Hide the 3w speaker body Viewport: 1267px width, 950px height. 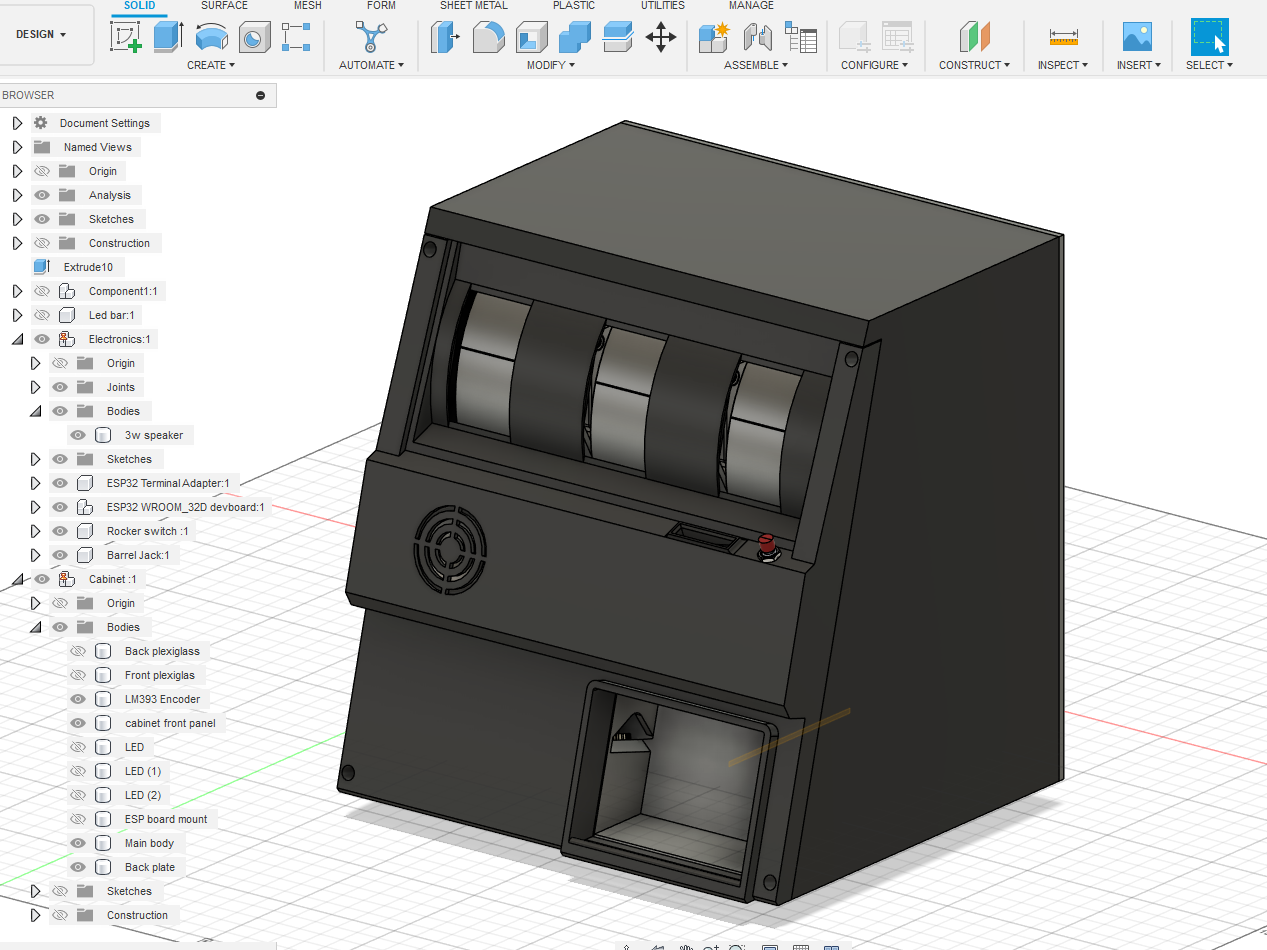[x=78, y=435]
